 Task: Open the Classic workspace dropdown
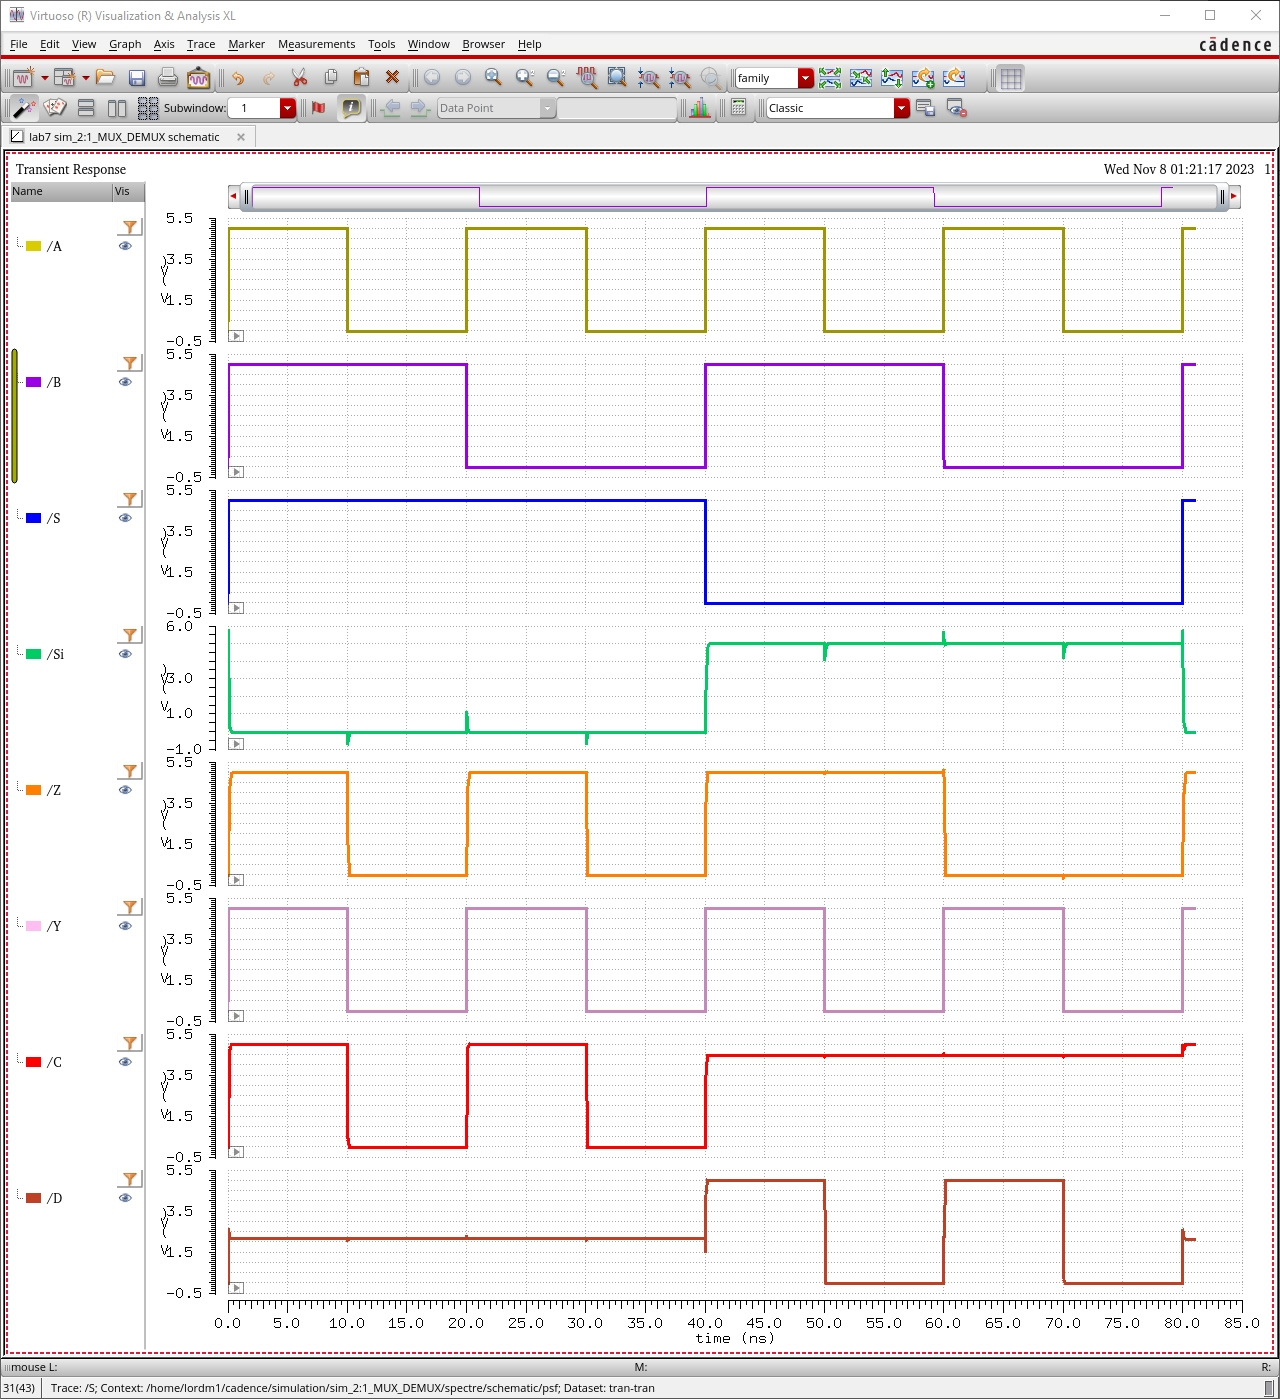pos(901,108)
